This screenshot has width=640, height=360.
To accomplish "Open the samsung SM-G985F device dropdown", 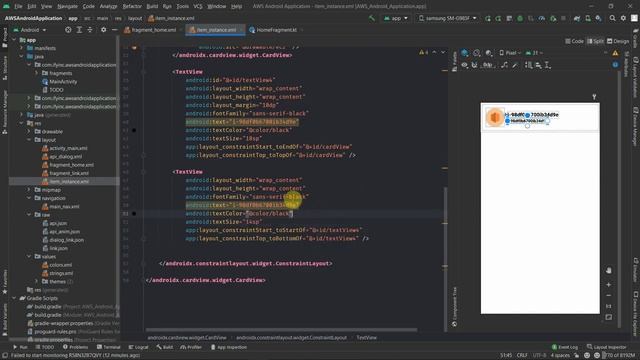I will click(x=447, y=18).
